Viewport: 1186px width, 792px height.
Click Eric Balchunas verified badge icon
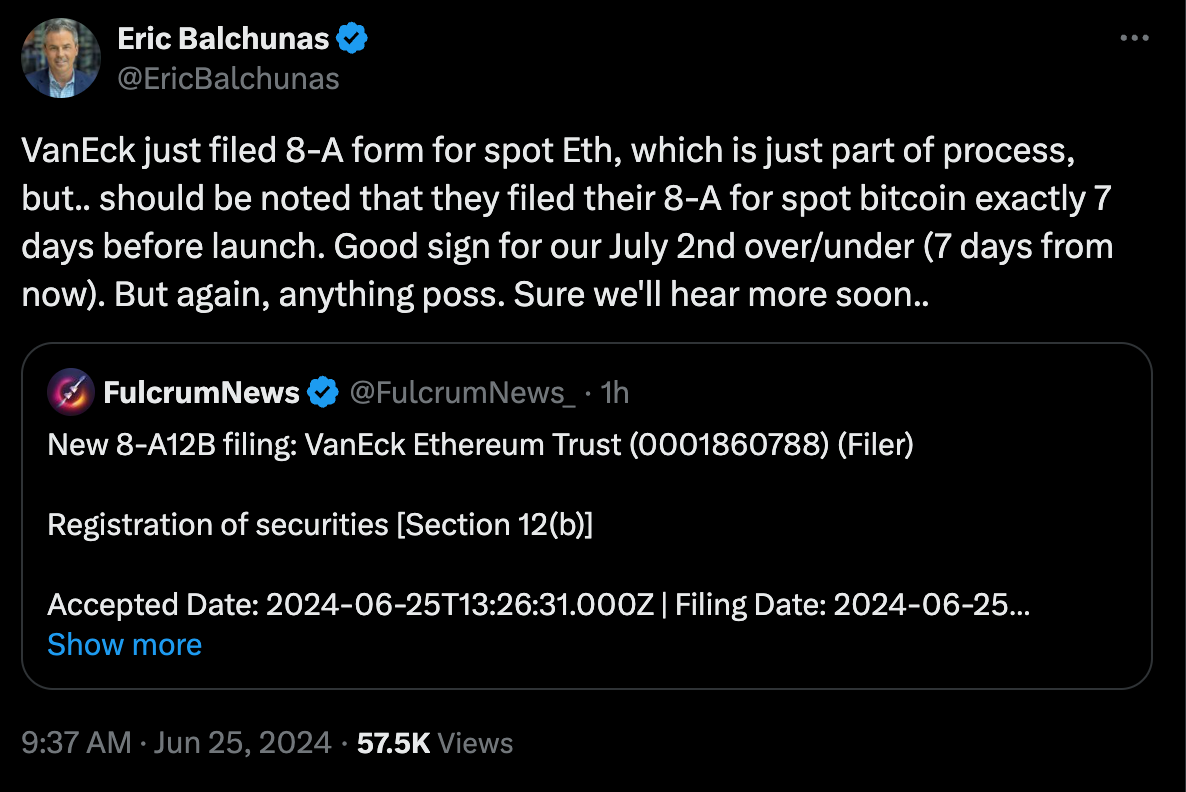[x=352, y=37]
